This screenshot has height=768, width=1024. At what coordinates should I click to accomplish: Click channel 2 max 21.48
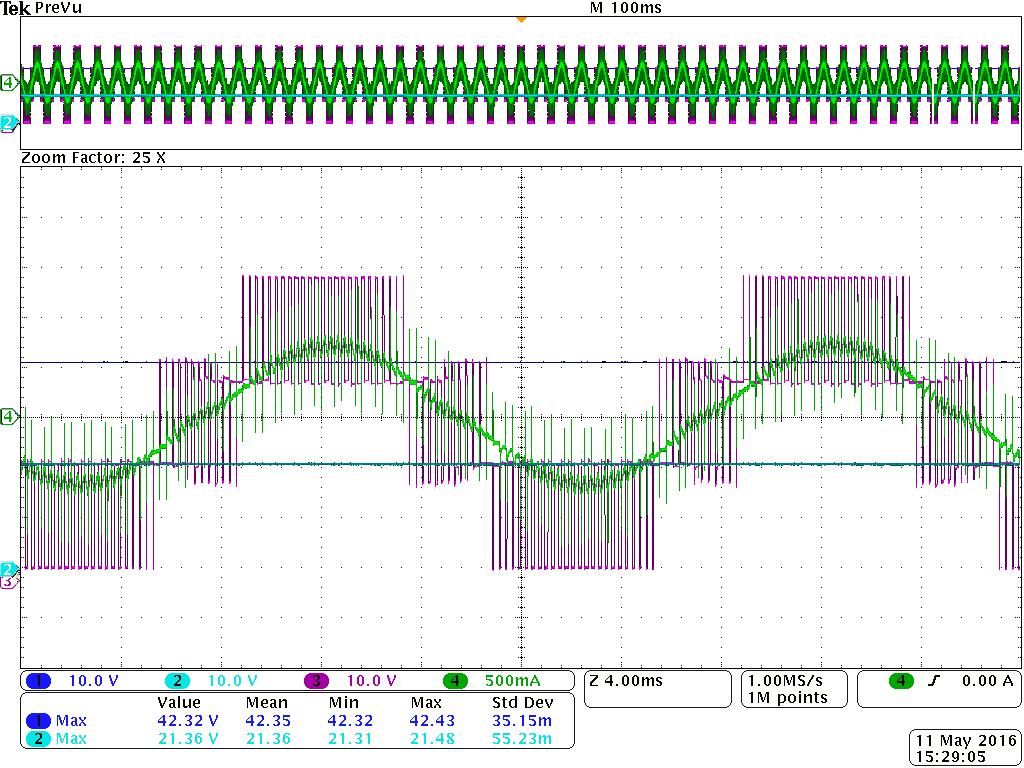[x=432, y=739]
